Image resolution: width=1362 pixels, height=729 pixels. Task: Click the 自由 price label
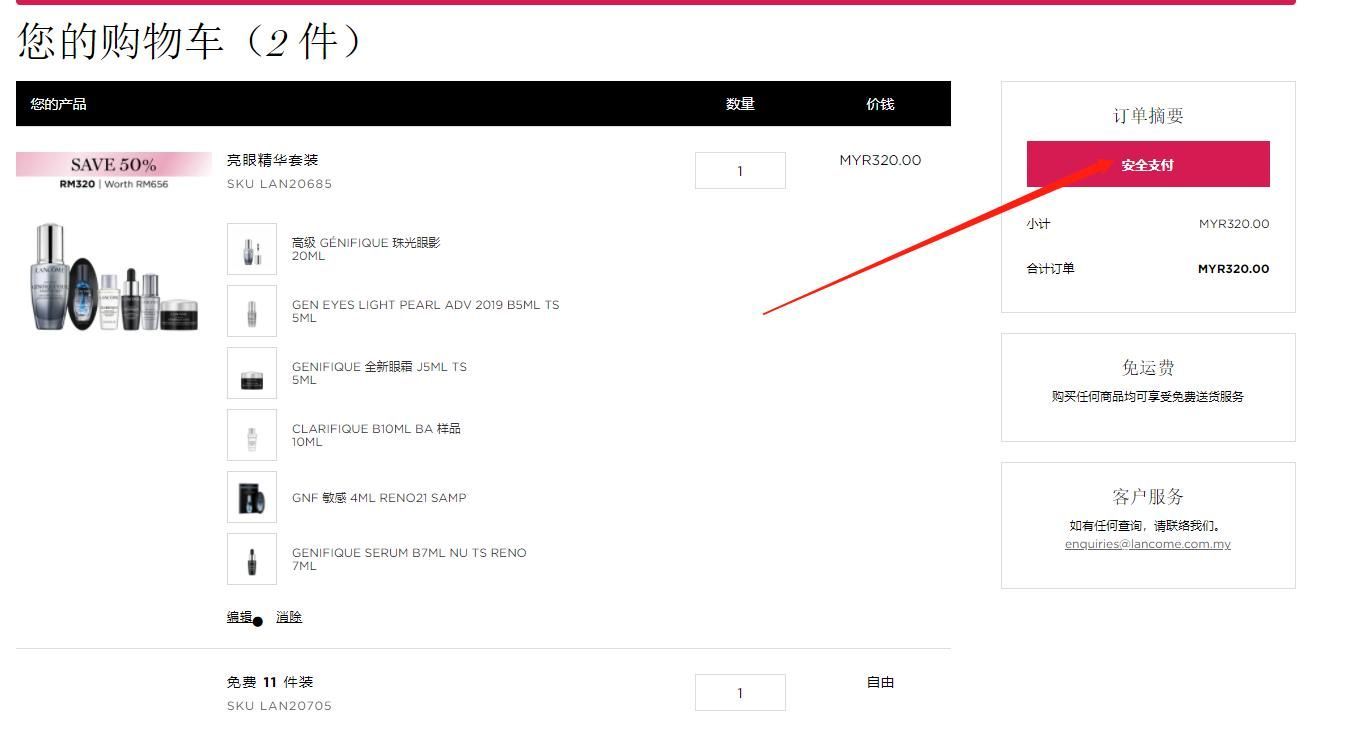880,682
